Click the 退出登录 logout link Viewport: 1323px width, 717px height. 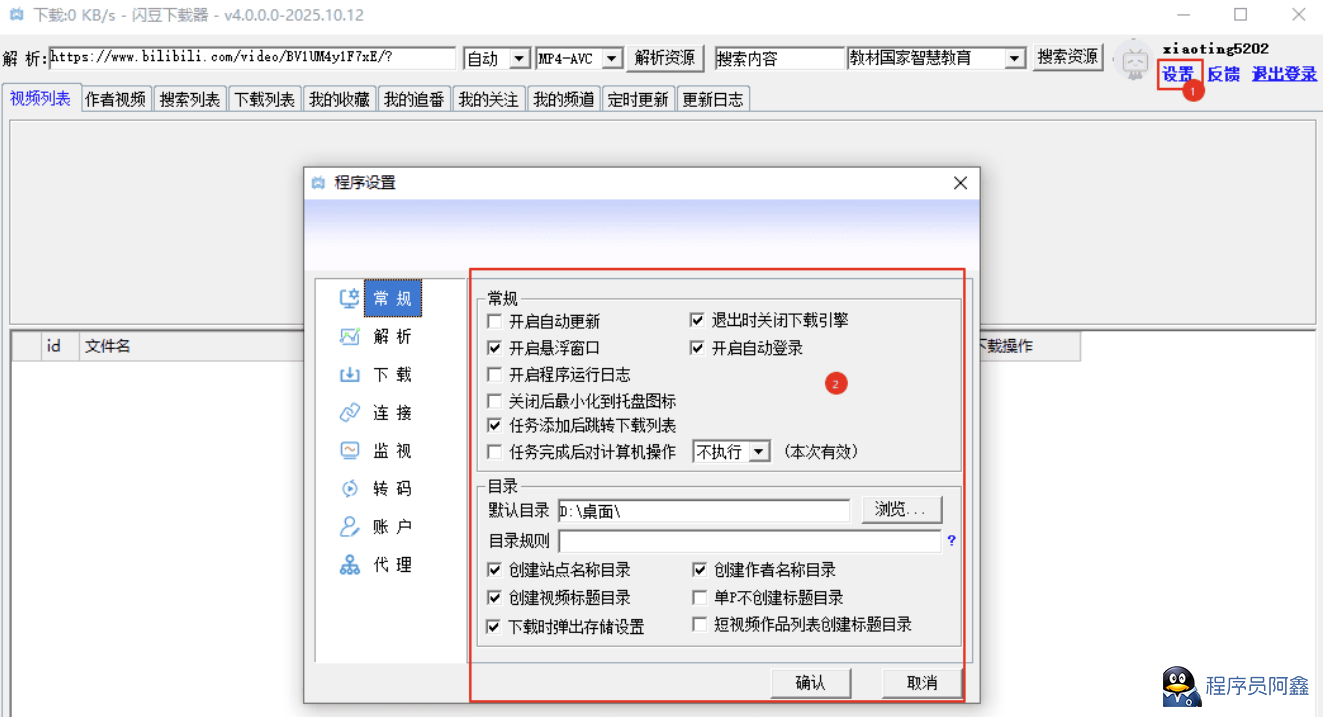pos(1284,74)
